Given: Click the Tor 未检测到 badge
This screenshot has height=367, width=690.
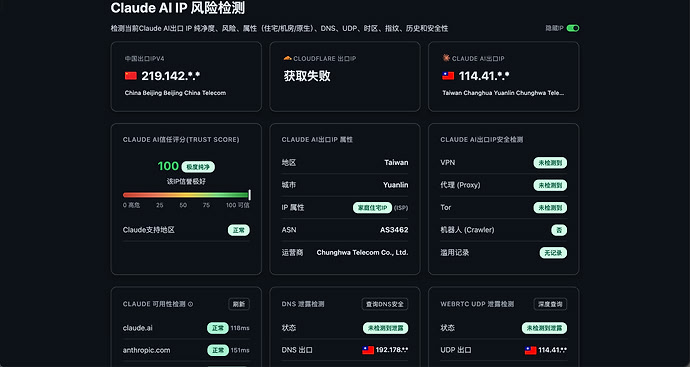Looking at the screenshot, I should coord(550,208).
